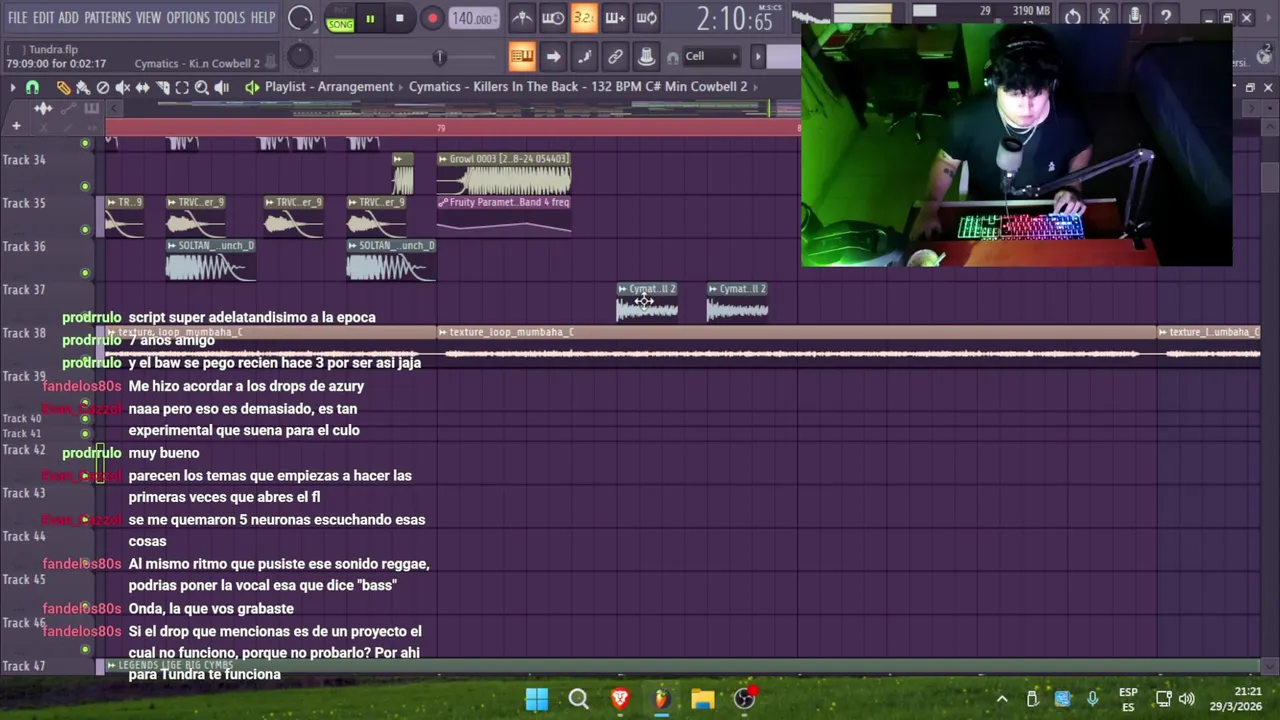Open Brave browser from taskbar
The height and width of the screenshot is (720, 1280).
click(x=620, y=699)
